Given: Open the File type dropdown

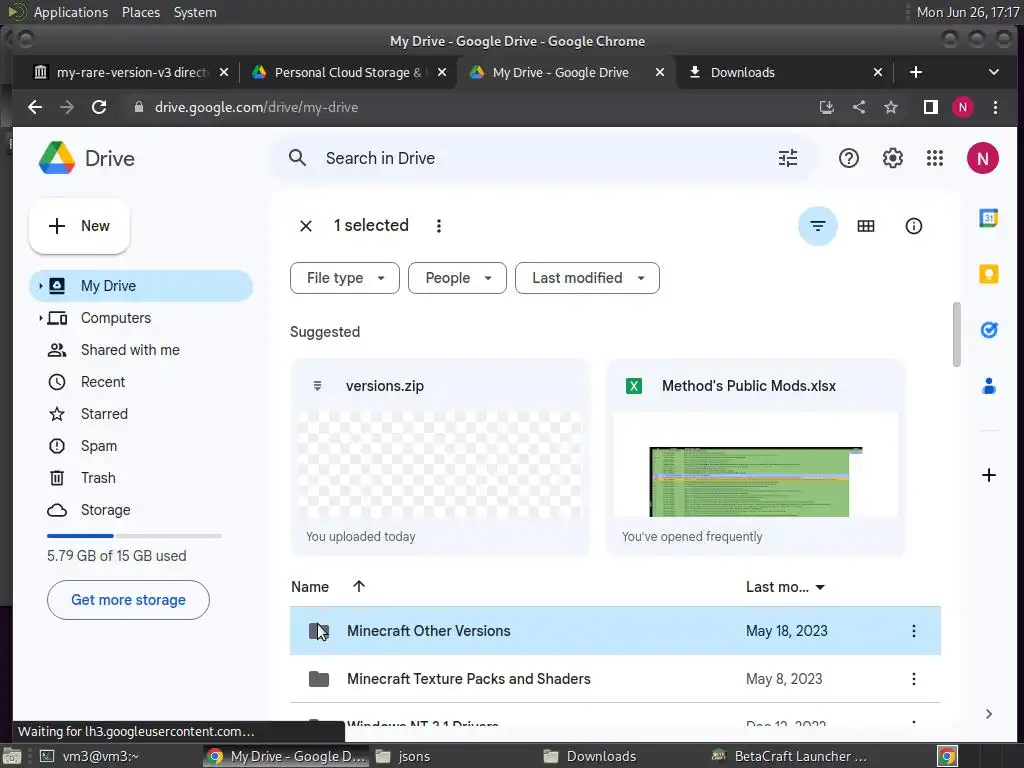Looking at the screenshot, I should [x=344, y=278].
